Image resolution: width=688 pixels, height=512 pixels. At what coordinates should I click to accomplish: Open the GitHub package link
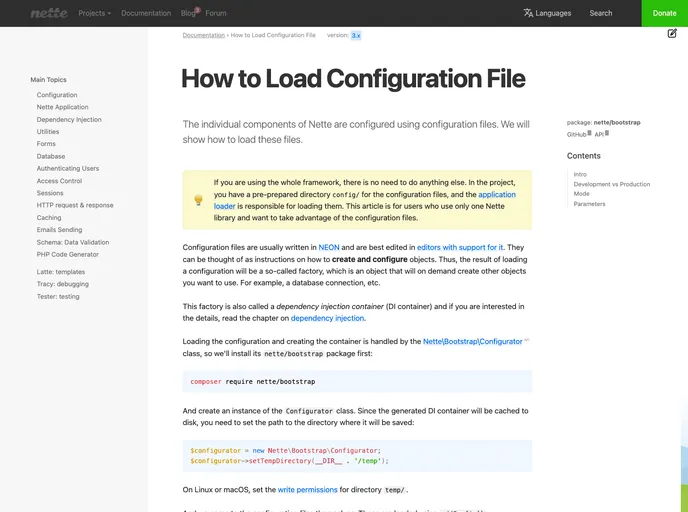(579, 134)
